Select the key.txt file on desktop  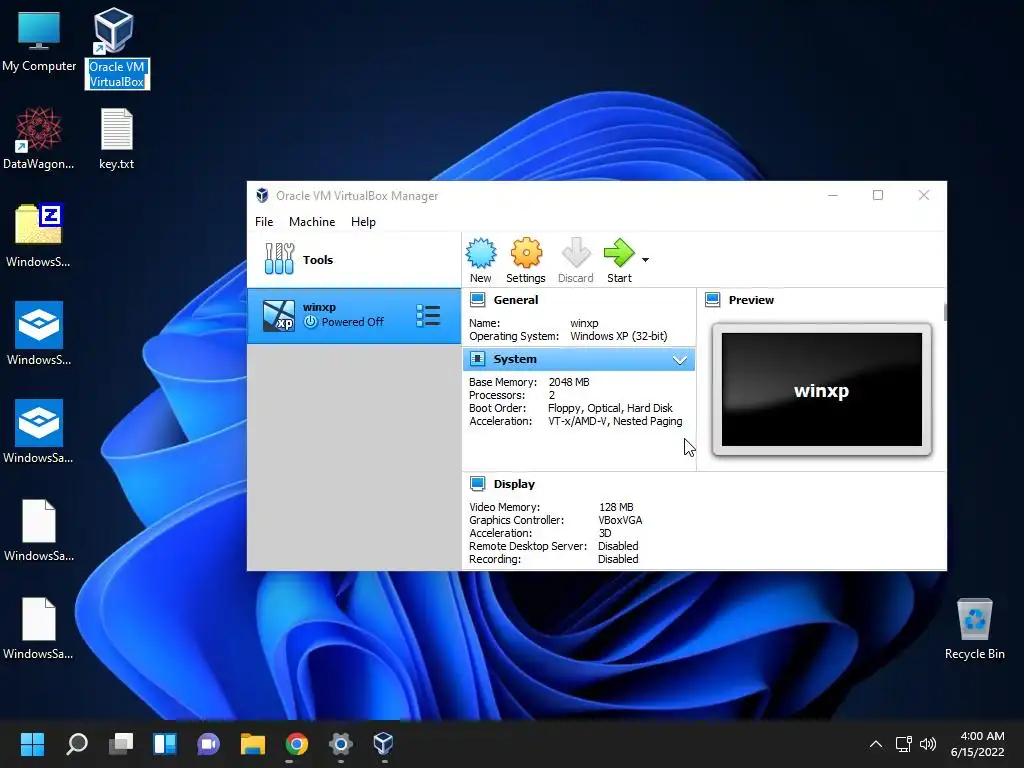[116, 140]
